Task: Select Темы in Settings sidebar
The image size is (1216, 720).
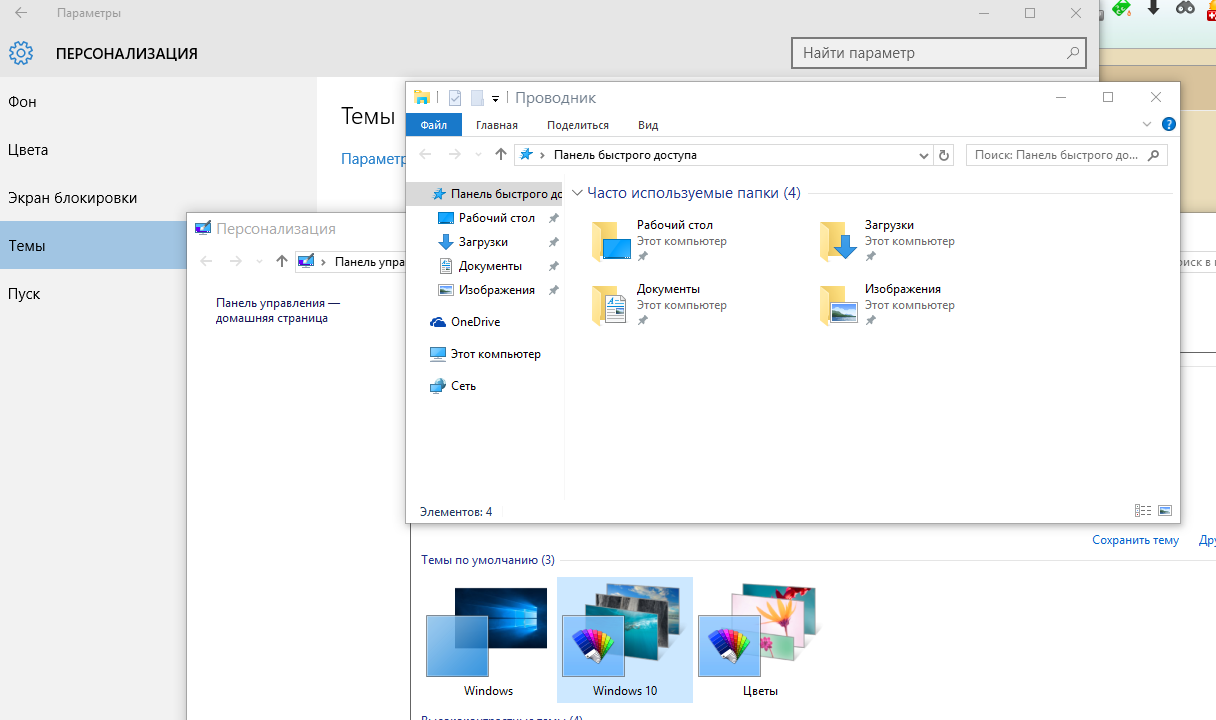Action: 94,246
